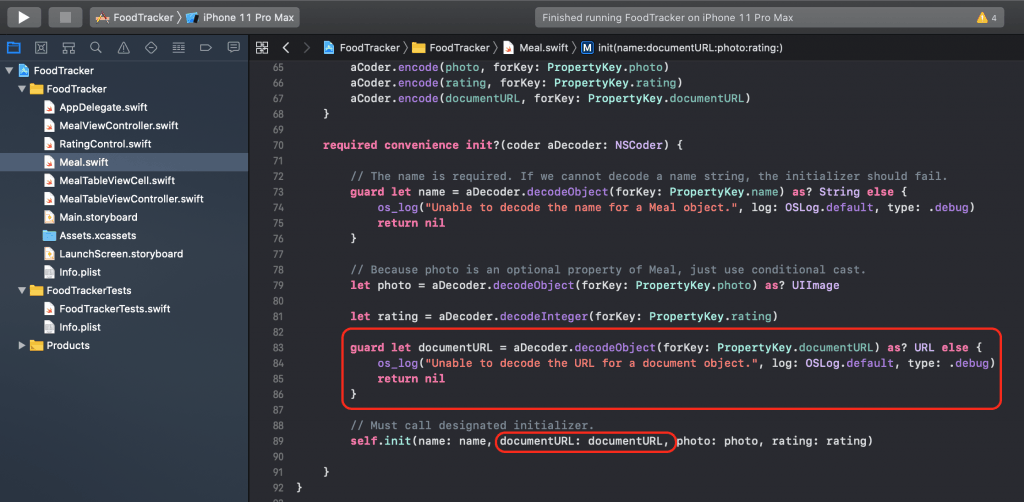Click 'self' keyword on line 89
This screenshot has width=1024, height=502.
point(364,442)
